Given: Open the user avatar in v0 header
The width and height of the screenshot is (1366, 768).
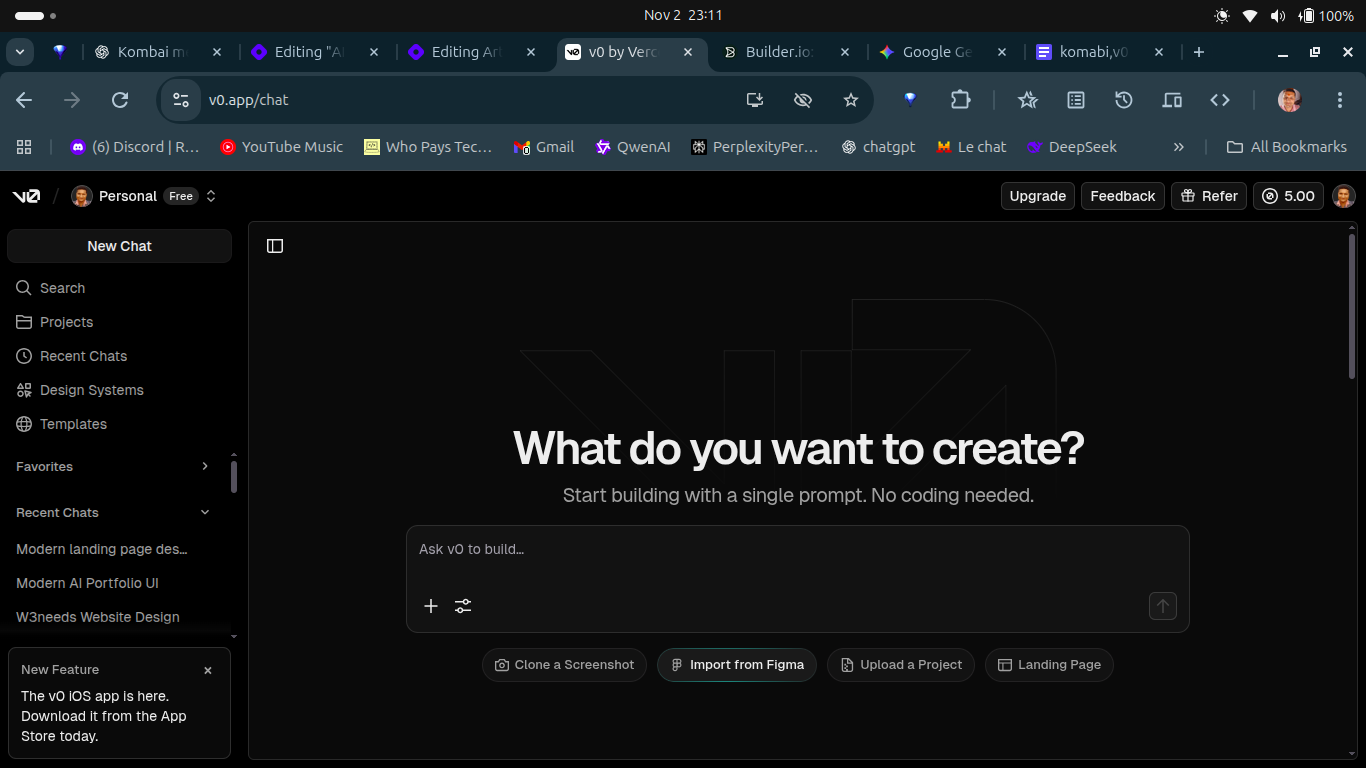Looking at the screenshot, I should click(1344, 196).
